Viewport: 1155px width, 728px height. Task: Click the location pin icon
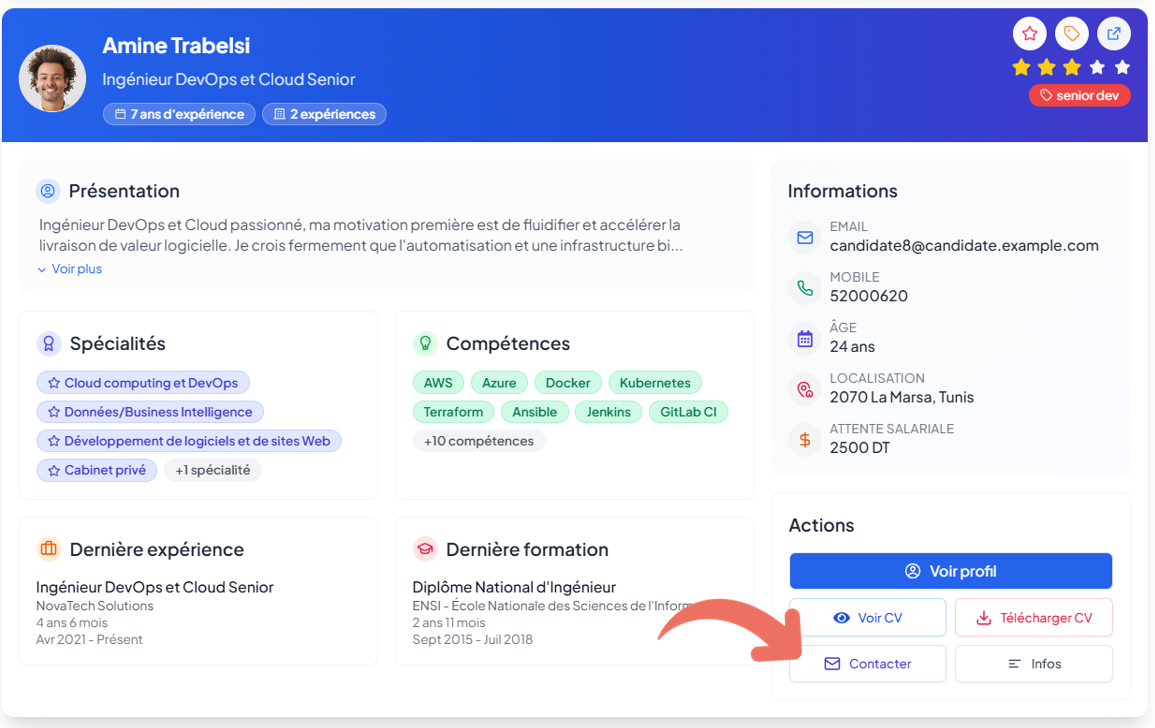click(x=805, y=389)
